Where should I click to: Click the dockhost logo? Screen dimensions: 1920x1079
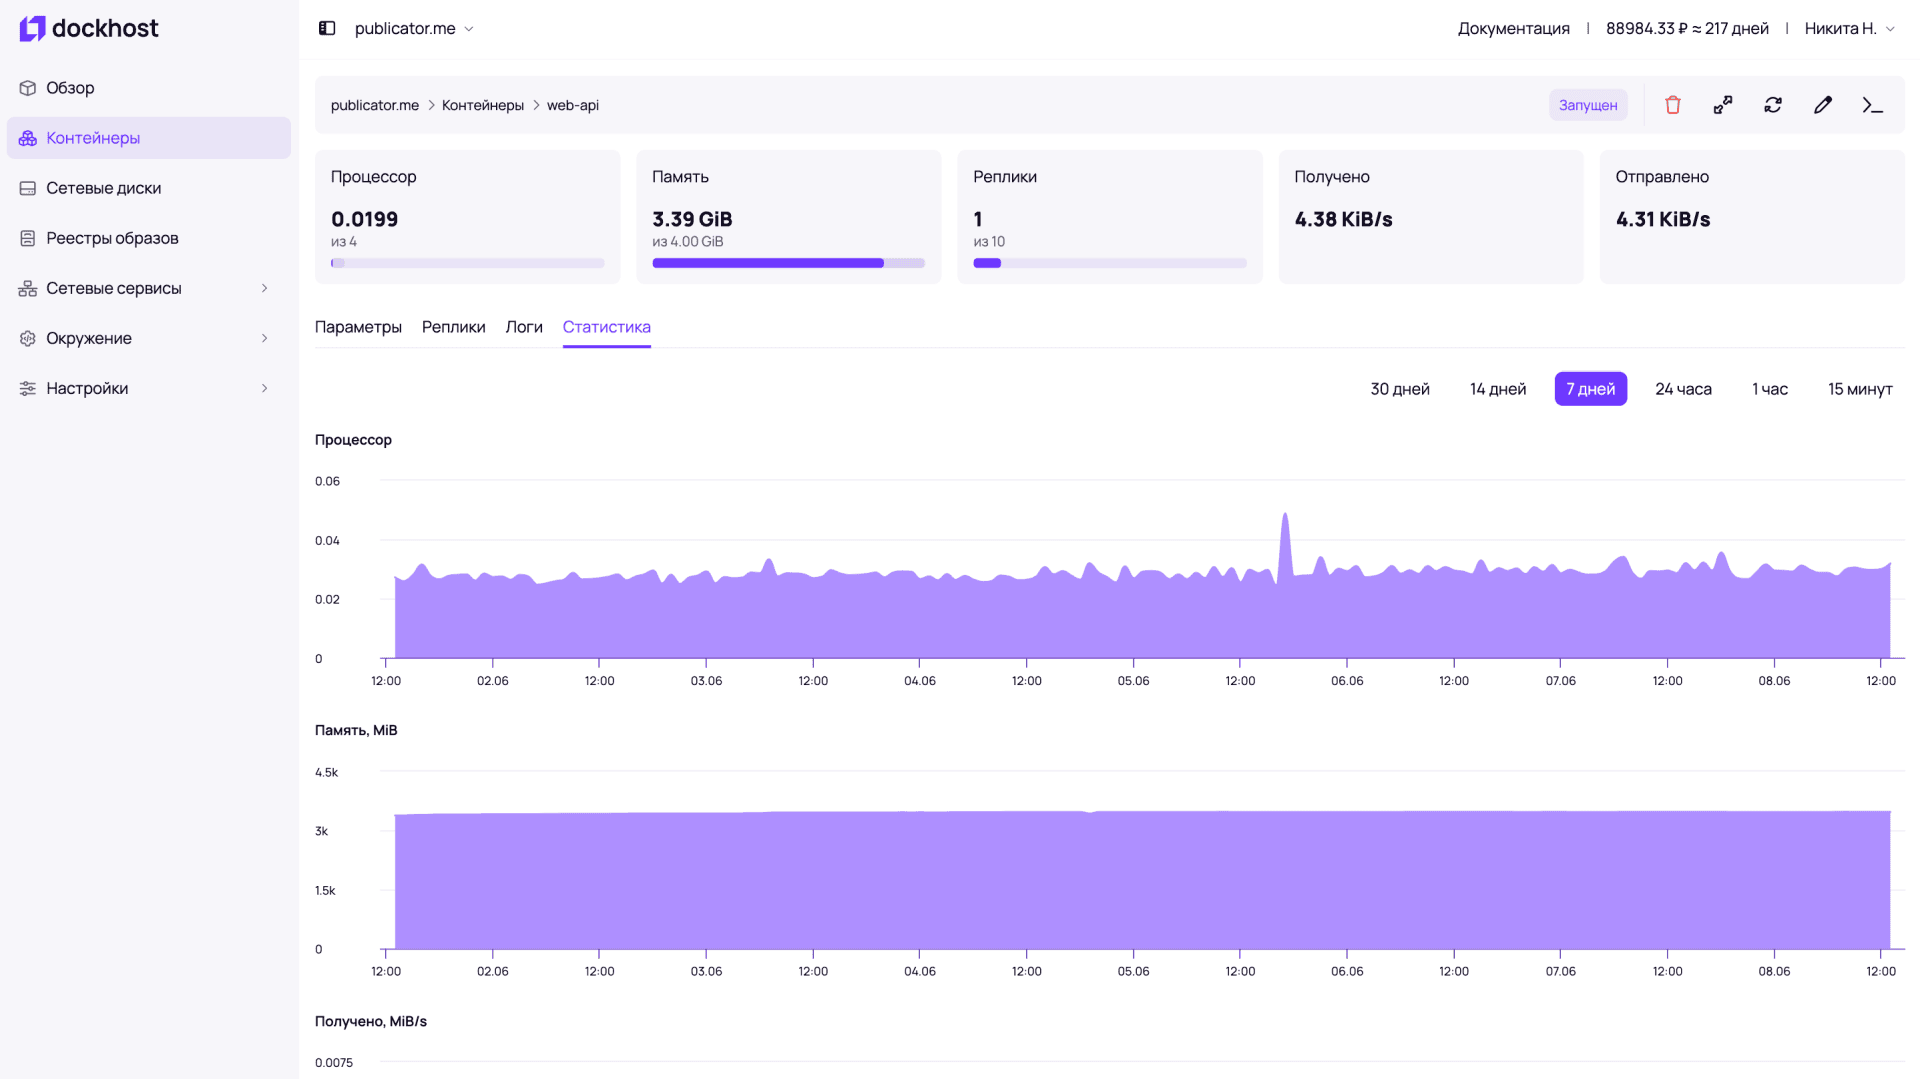(x=89, y=28)
